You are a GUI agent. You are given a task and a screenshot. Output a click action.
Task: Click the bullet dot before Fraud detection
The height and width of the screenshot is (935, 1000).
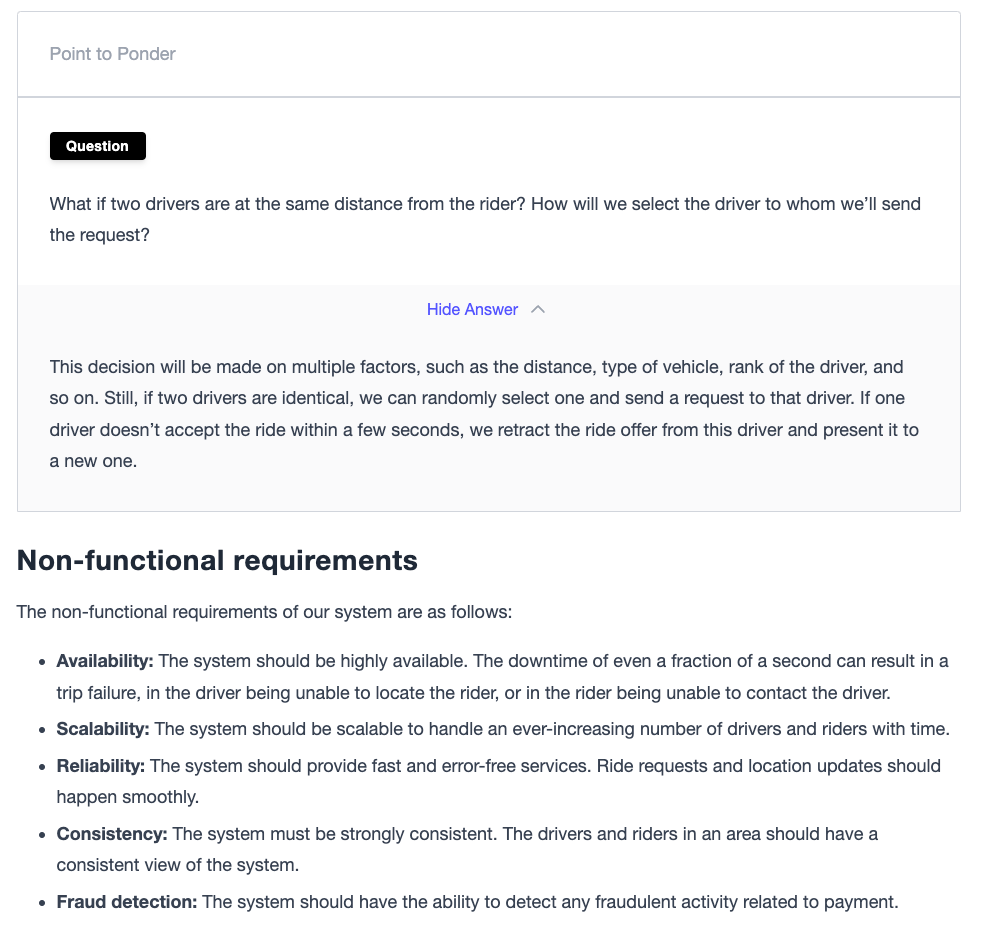42,903
